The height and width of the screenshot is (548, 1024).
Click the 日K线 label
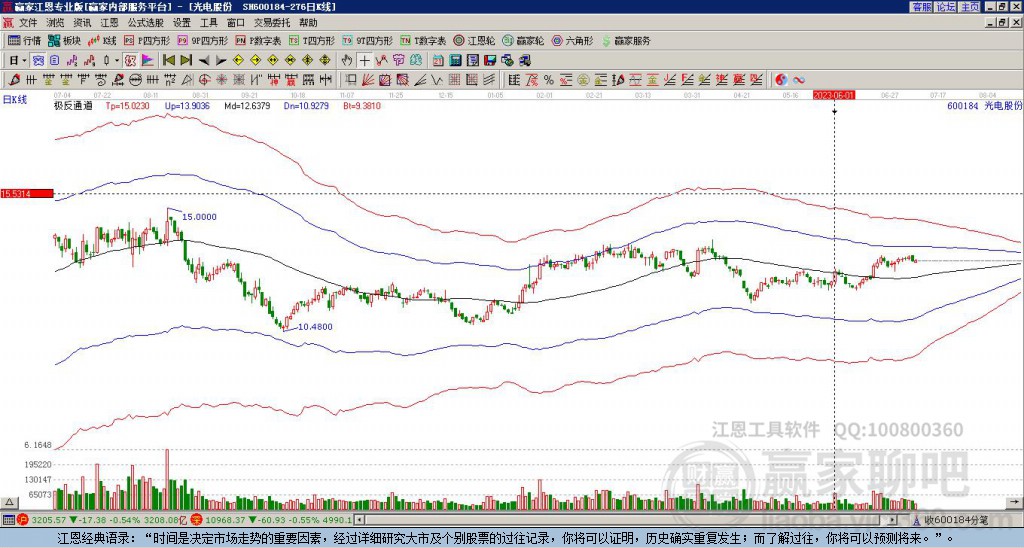pos(15,99)
